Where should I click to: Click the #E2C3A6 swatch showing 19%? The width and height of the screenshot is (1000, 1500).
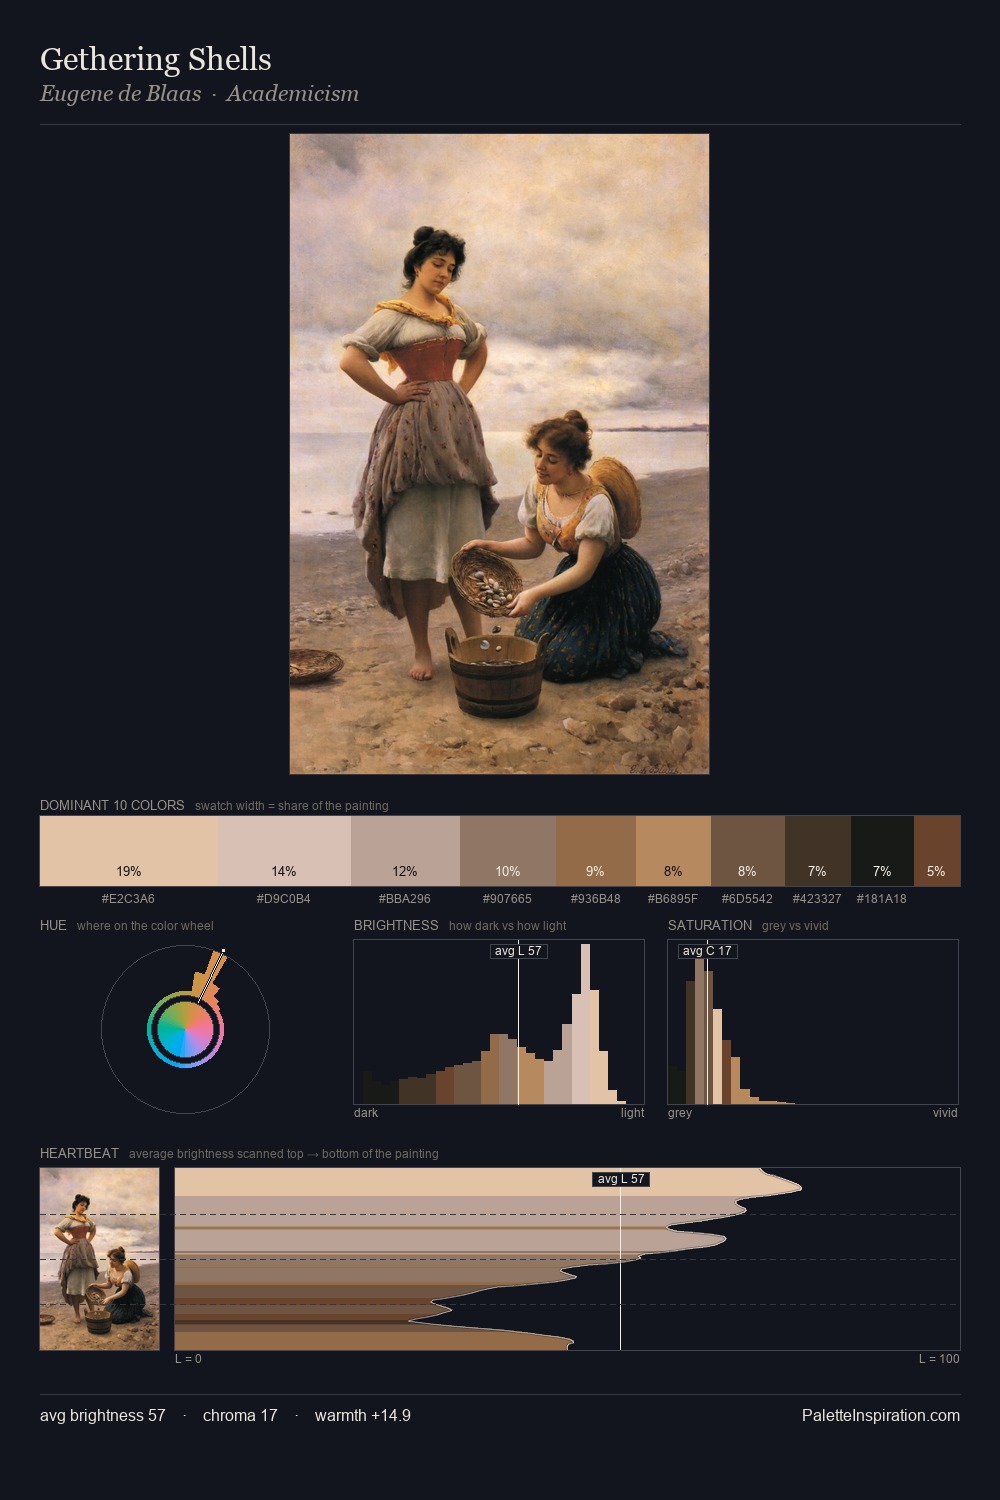pyautogui.click(x=129, y=851)
